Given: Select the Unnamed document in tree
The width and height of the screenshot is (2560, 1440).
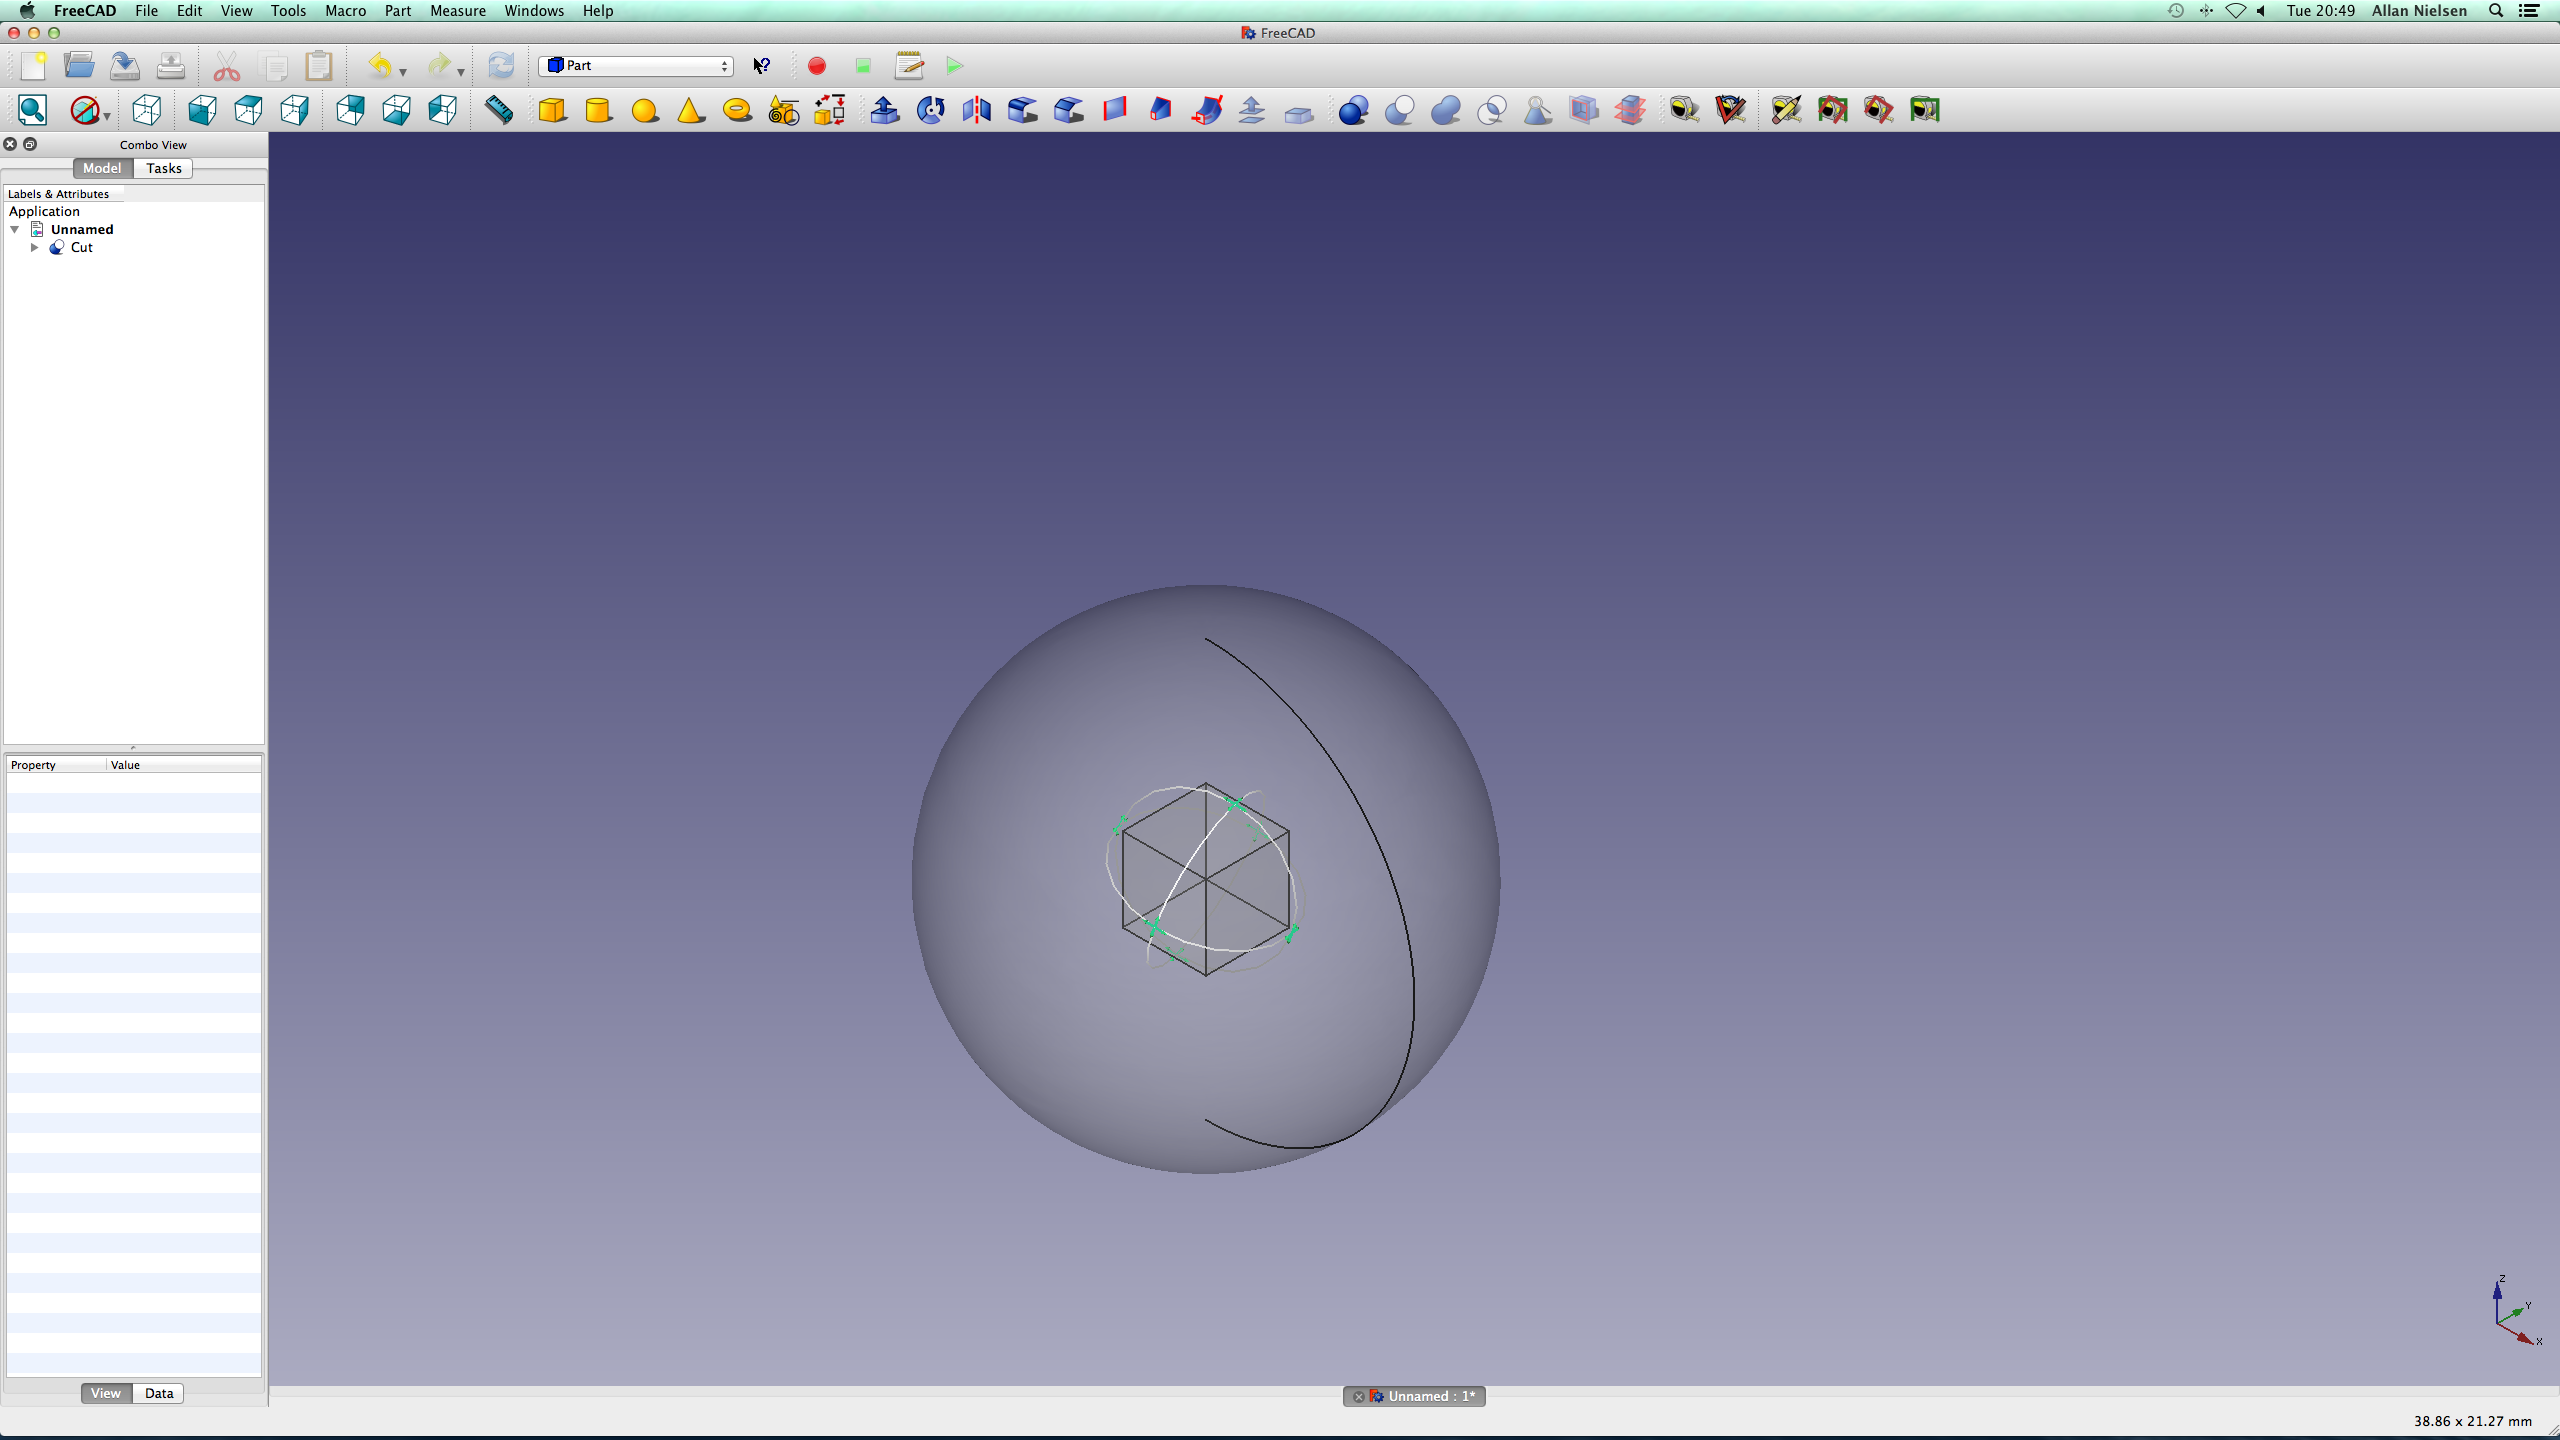Looking at the screenshot, I should click(x=82, y=229).
